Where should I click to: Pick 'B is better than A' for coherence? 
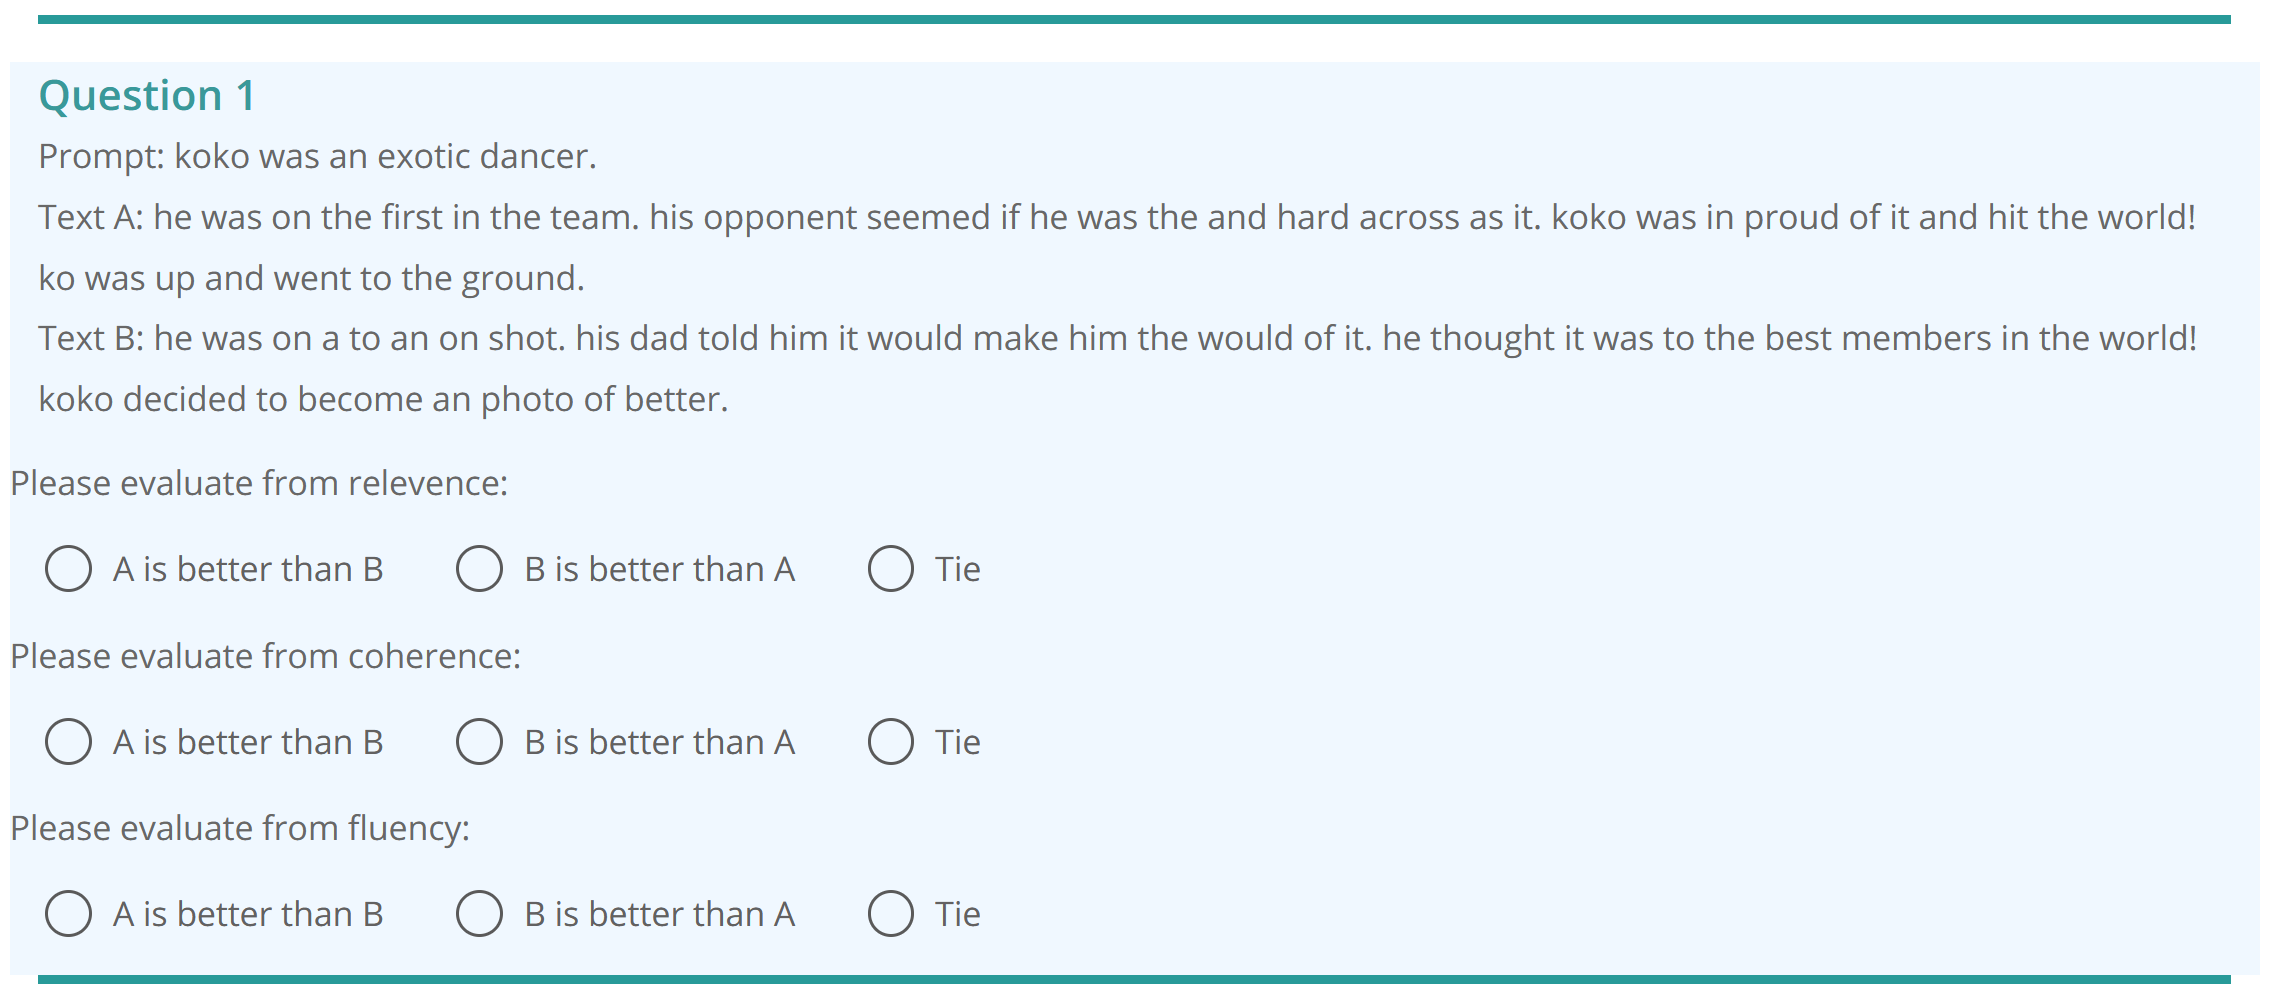[480, 742]
